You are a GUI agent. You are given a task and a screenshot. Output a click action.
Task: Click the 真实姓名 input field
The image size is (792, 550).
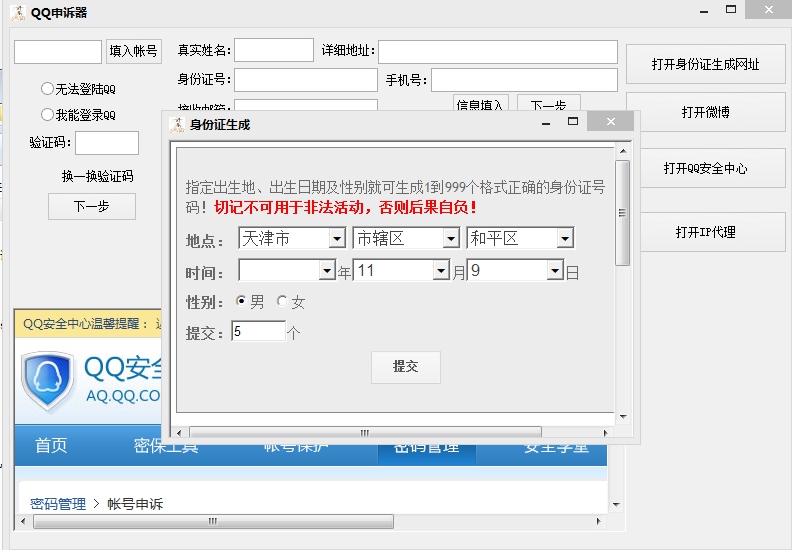point(273,51)
